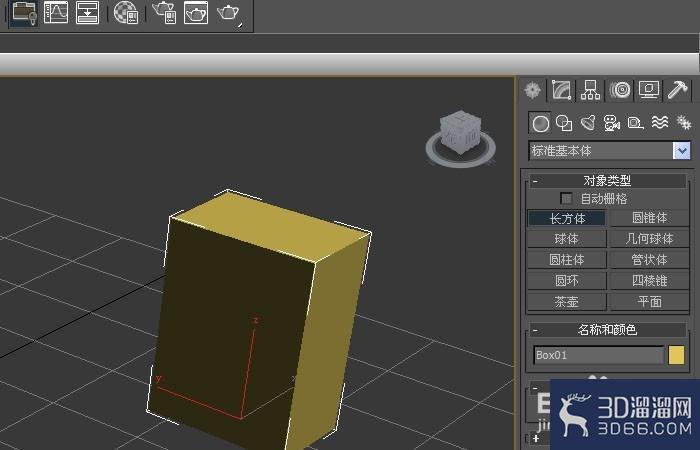Click the 平面 button

click(x=650, y=302)
